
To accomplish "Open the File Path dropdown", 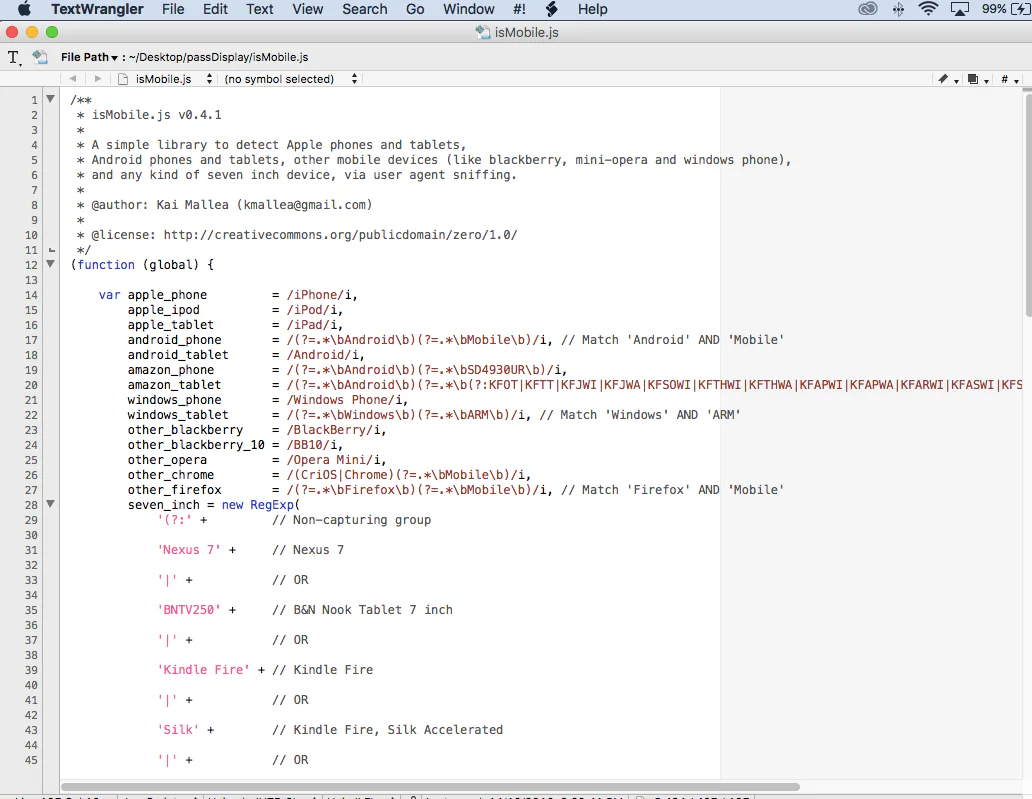I will tap(90, 57).
